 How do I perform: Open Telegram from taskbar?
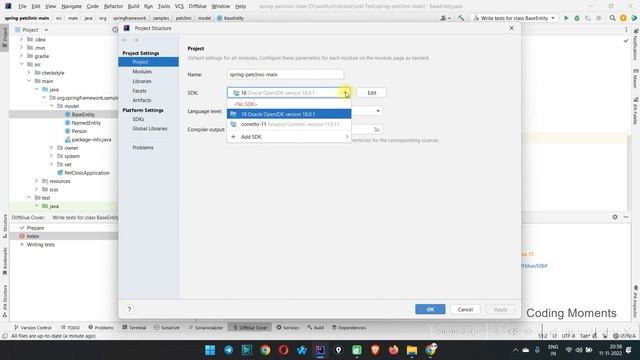(229, 350)
